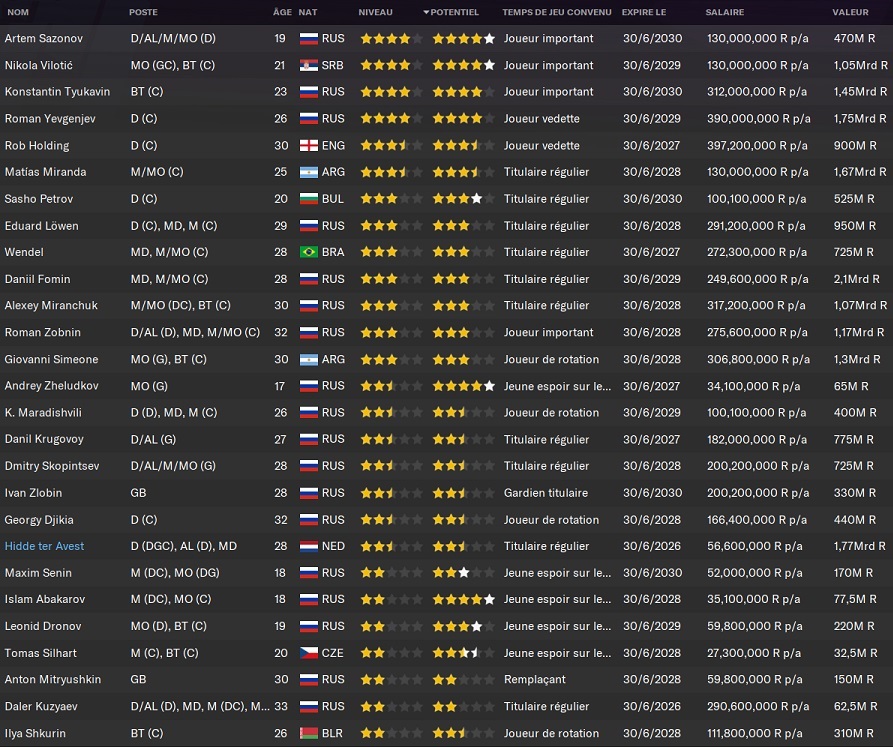The height and width of the screenshot is (747, 893).
Task: Click the Belarus flag for Ilya Shkurin
Action: 308,733
